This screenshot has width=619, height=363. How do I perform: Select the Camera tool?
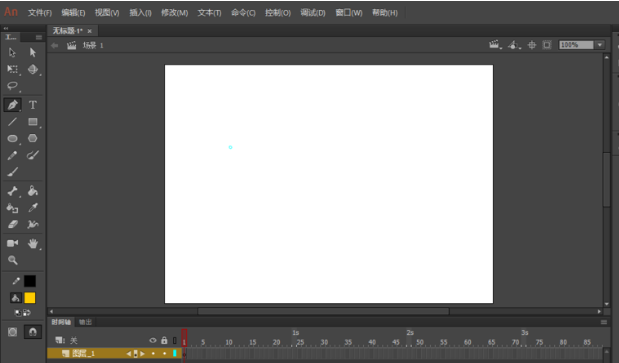pyautogui.click(x=12, y=243)
